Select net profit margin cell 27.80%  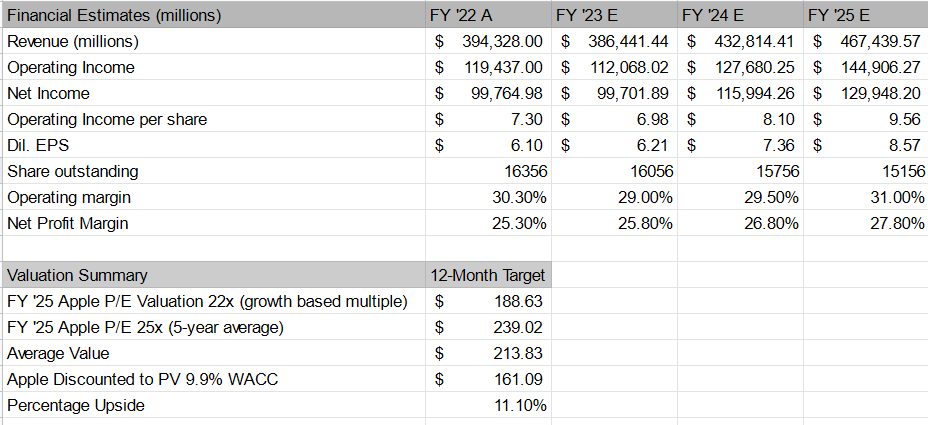coord(866,223)
